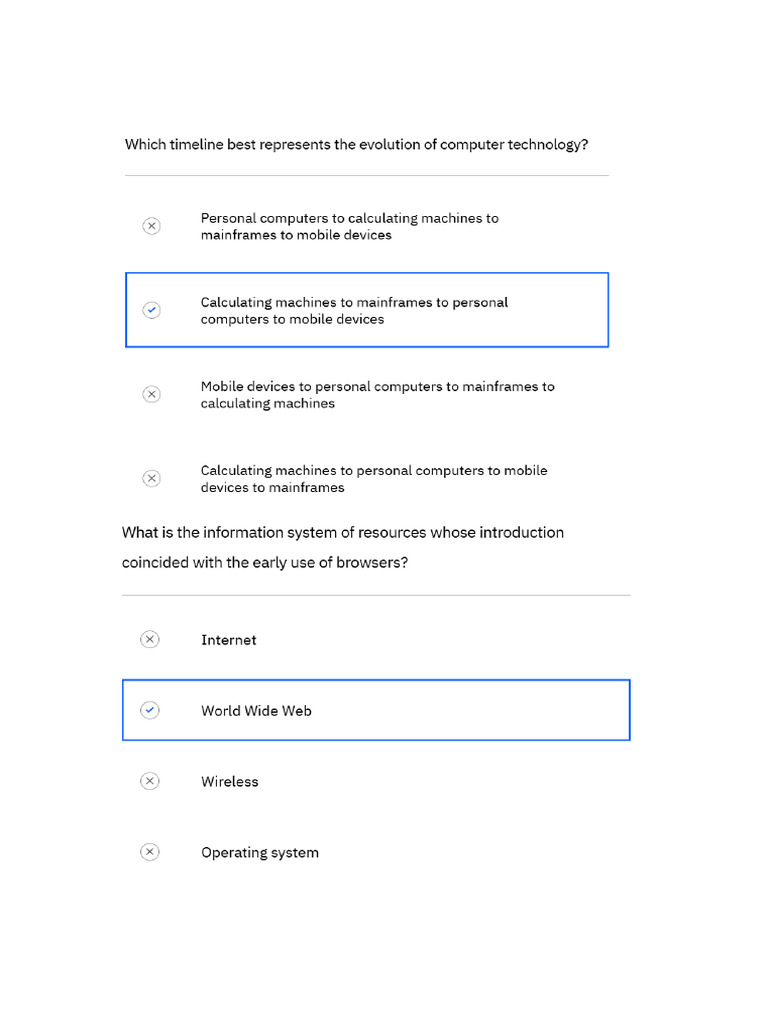Click the X icon beside 'Calculating machines to personal computers'
The height and width of the screenshot is (1024, 768).
click(151, 478)
